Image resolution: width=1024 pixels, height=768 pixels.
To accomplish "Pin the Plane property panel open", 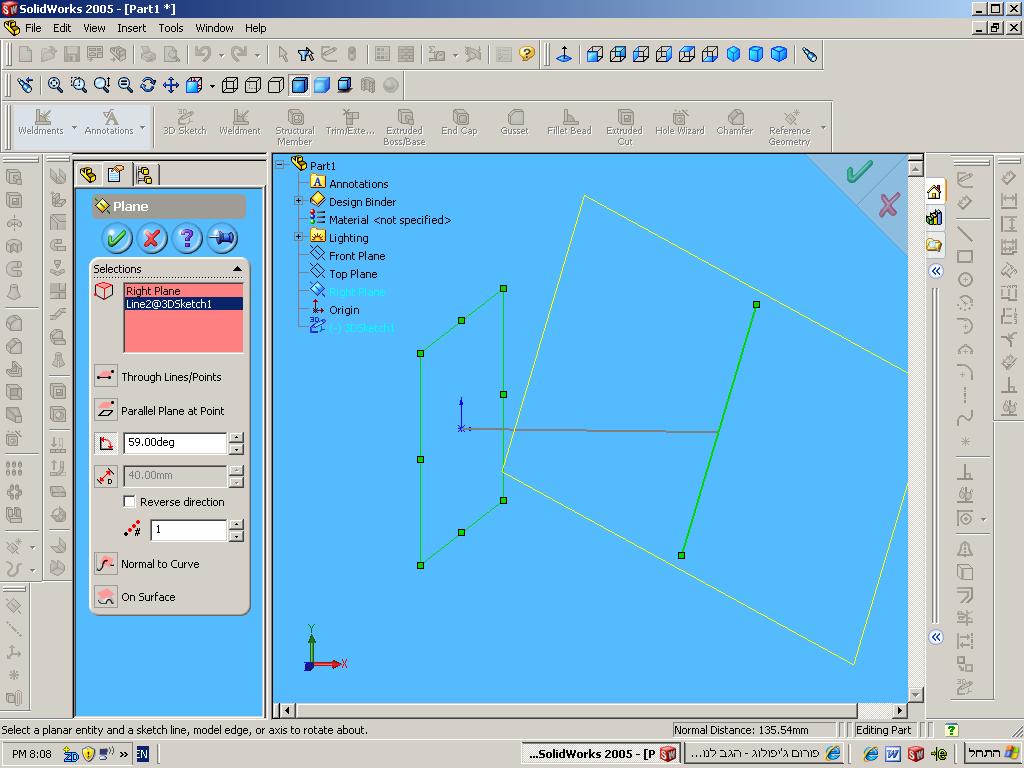I will tap(222, 238).
